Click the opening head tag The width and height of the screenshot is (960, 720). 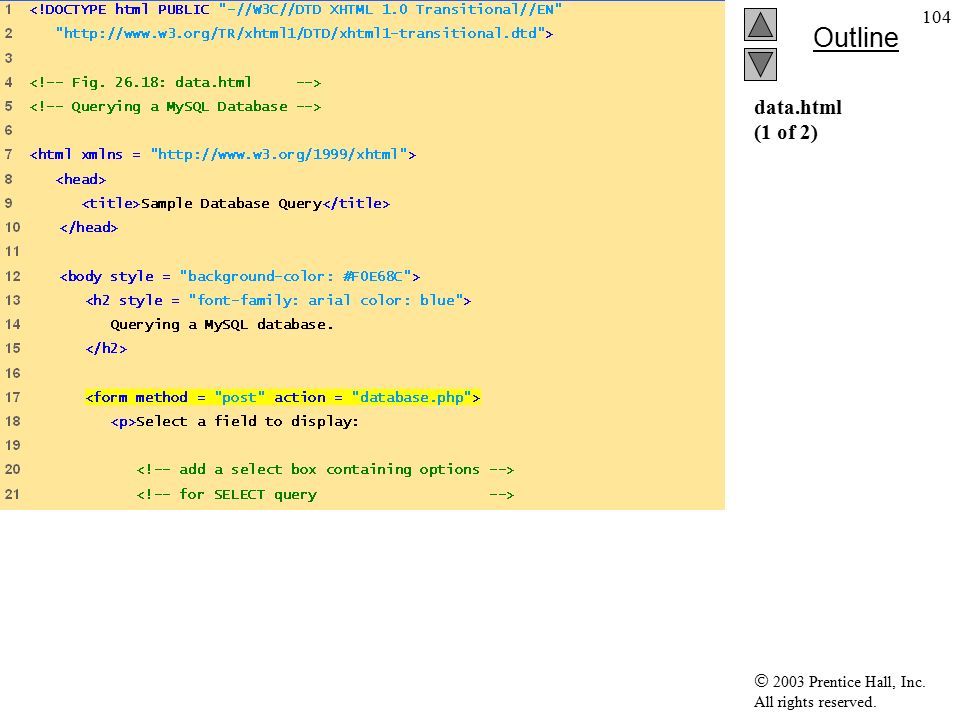click(81, 179)
